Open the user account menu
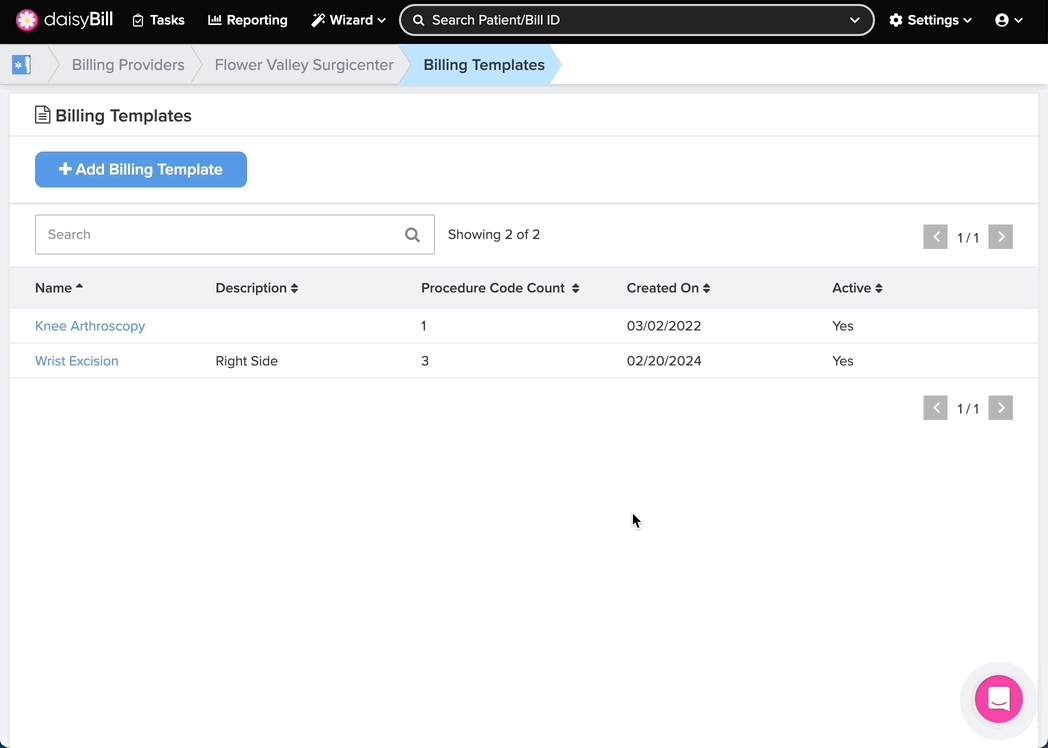 click(1008, 20)
